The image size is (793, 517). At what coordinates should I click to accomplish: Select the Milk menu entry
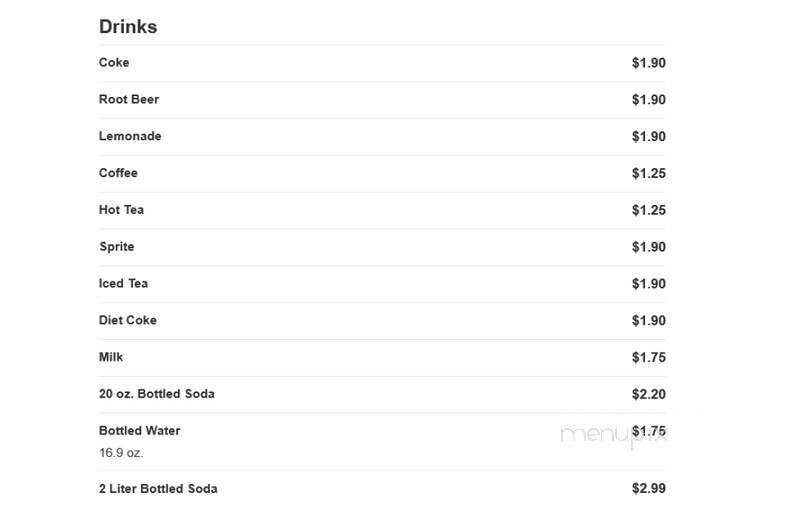pyautogui.click(x=111, y=357)
